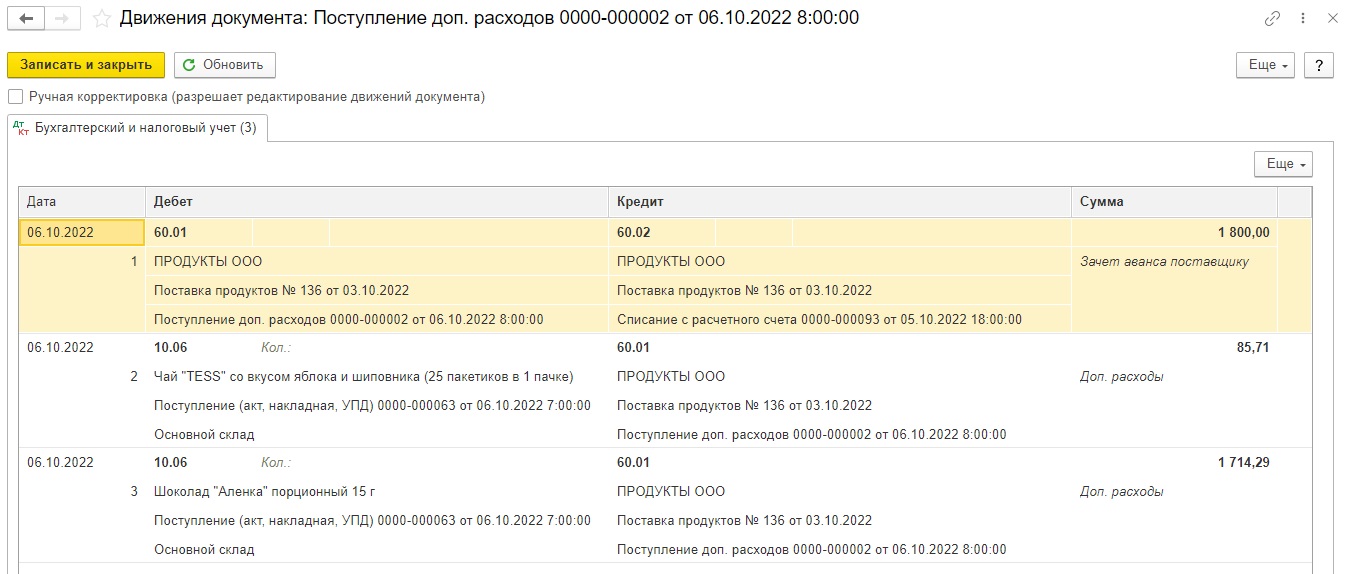The width and height of the screenshot is (1348, 574).
Task: Click the back arrow navigation icon
Action: 26,19
